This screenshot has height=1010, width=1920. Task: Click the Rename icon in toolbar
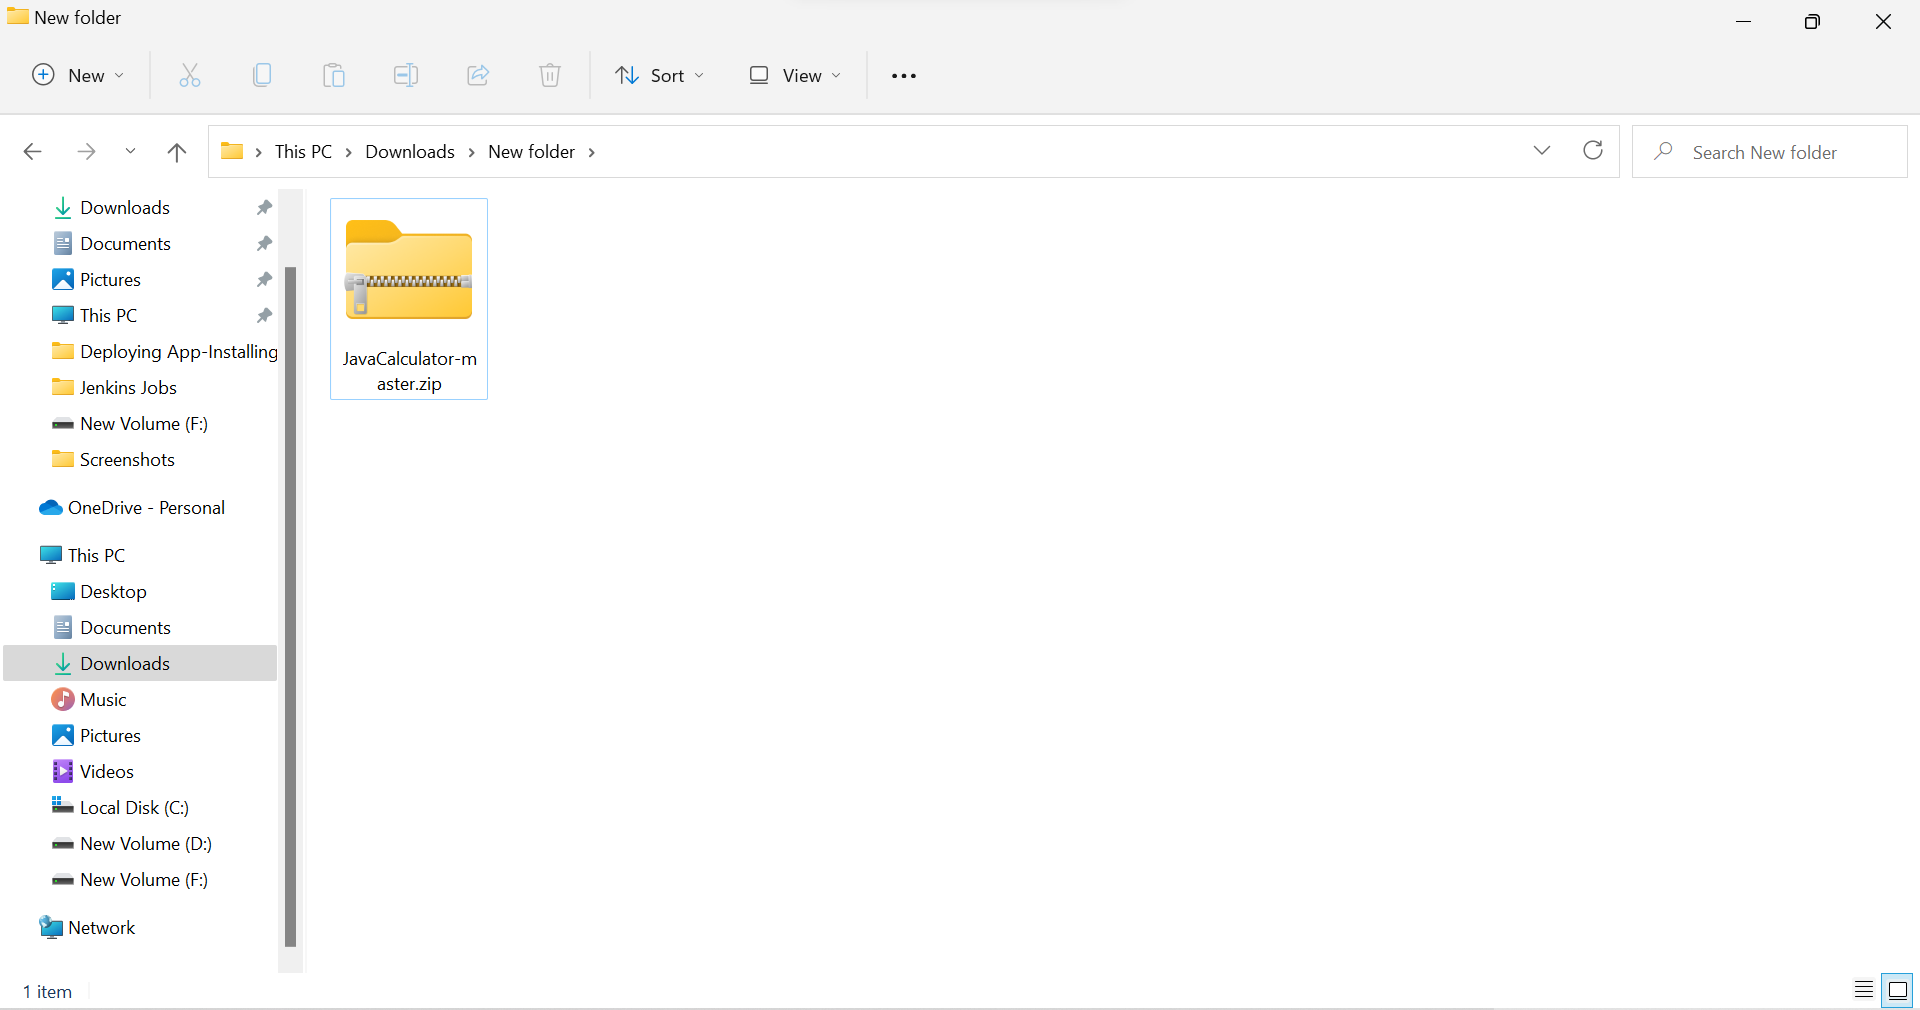(406, 76)
